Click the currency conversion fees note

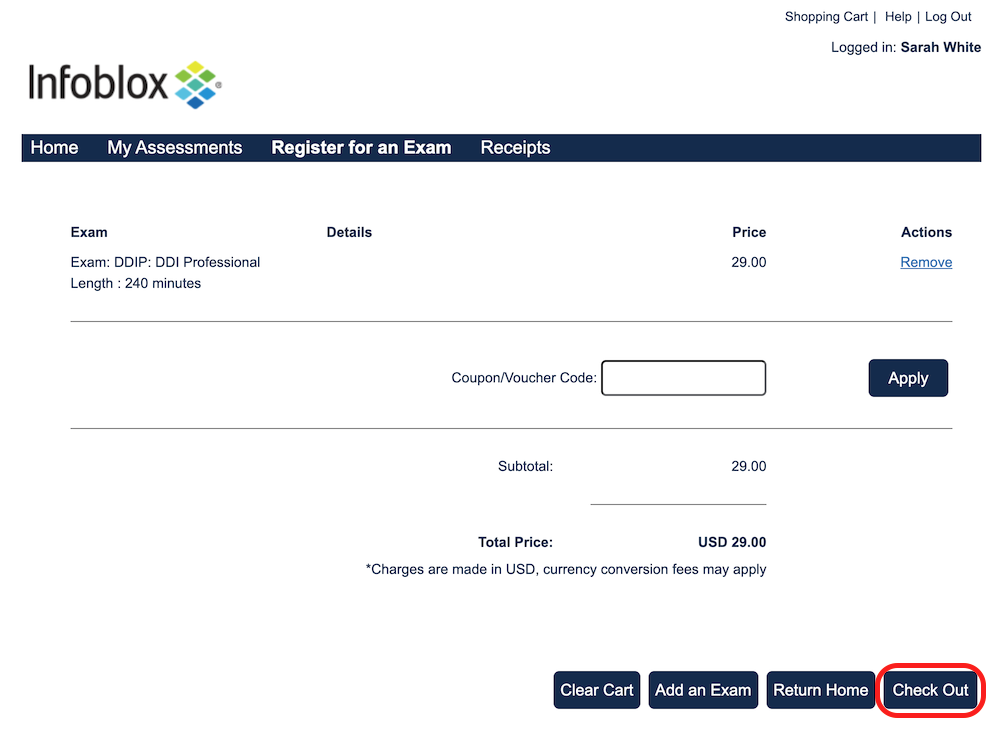(x=566, y=569)
